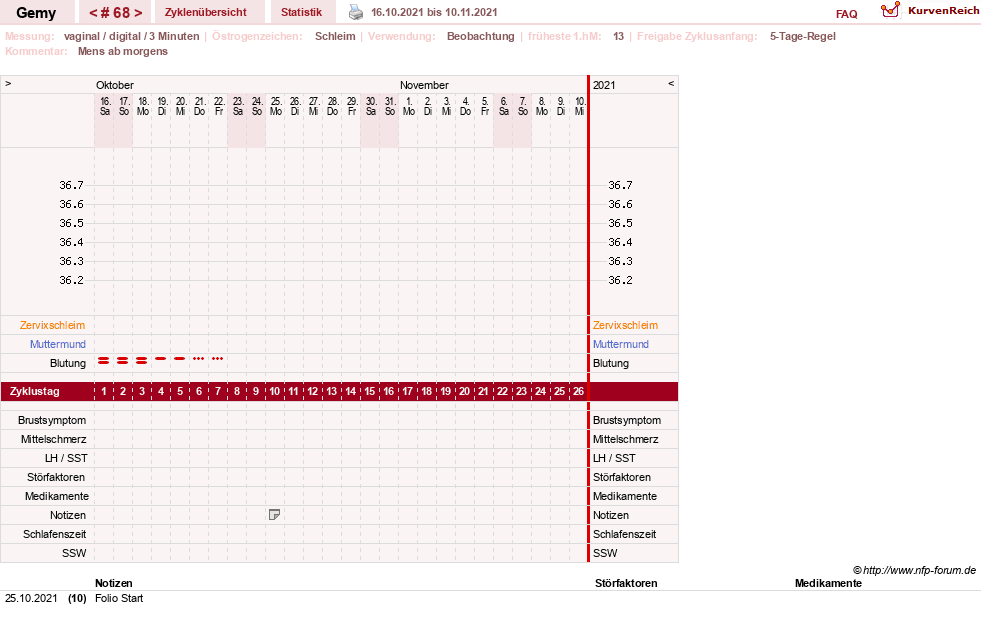Select cycle day 1 in Zyklustag row
The height and width of the screenshot is (622, 981).
pyautogui.click(x=104, y=391)
